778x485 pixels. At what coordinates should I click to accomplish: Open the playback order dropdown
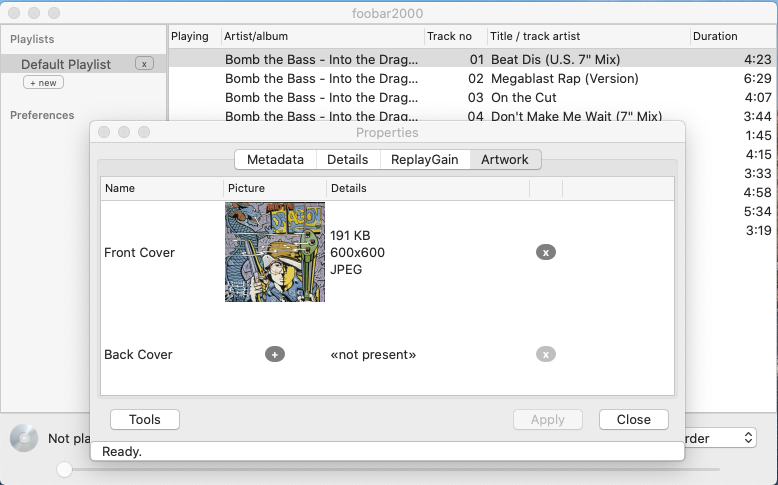point(720,438)
